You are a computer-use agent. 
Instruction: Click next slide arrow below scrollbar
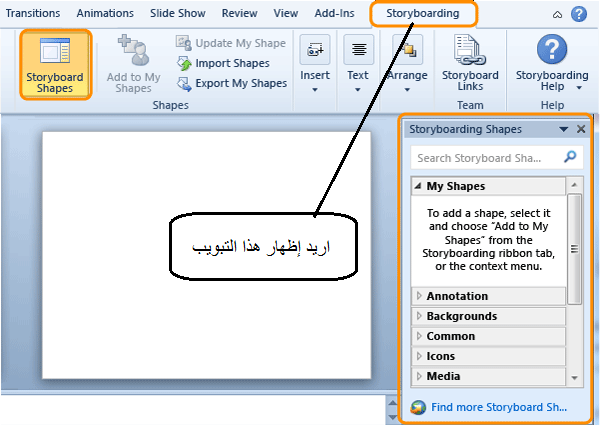[x=393, y=417]
